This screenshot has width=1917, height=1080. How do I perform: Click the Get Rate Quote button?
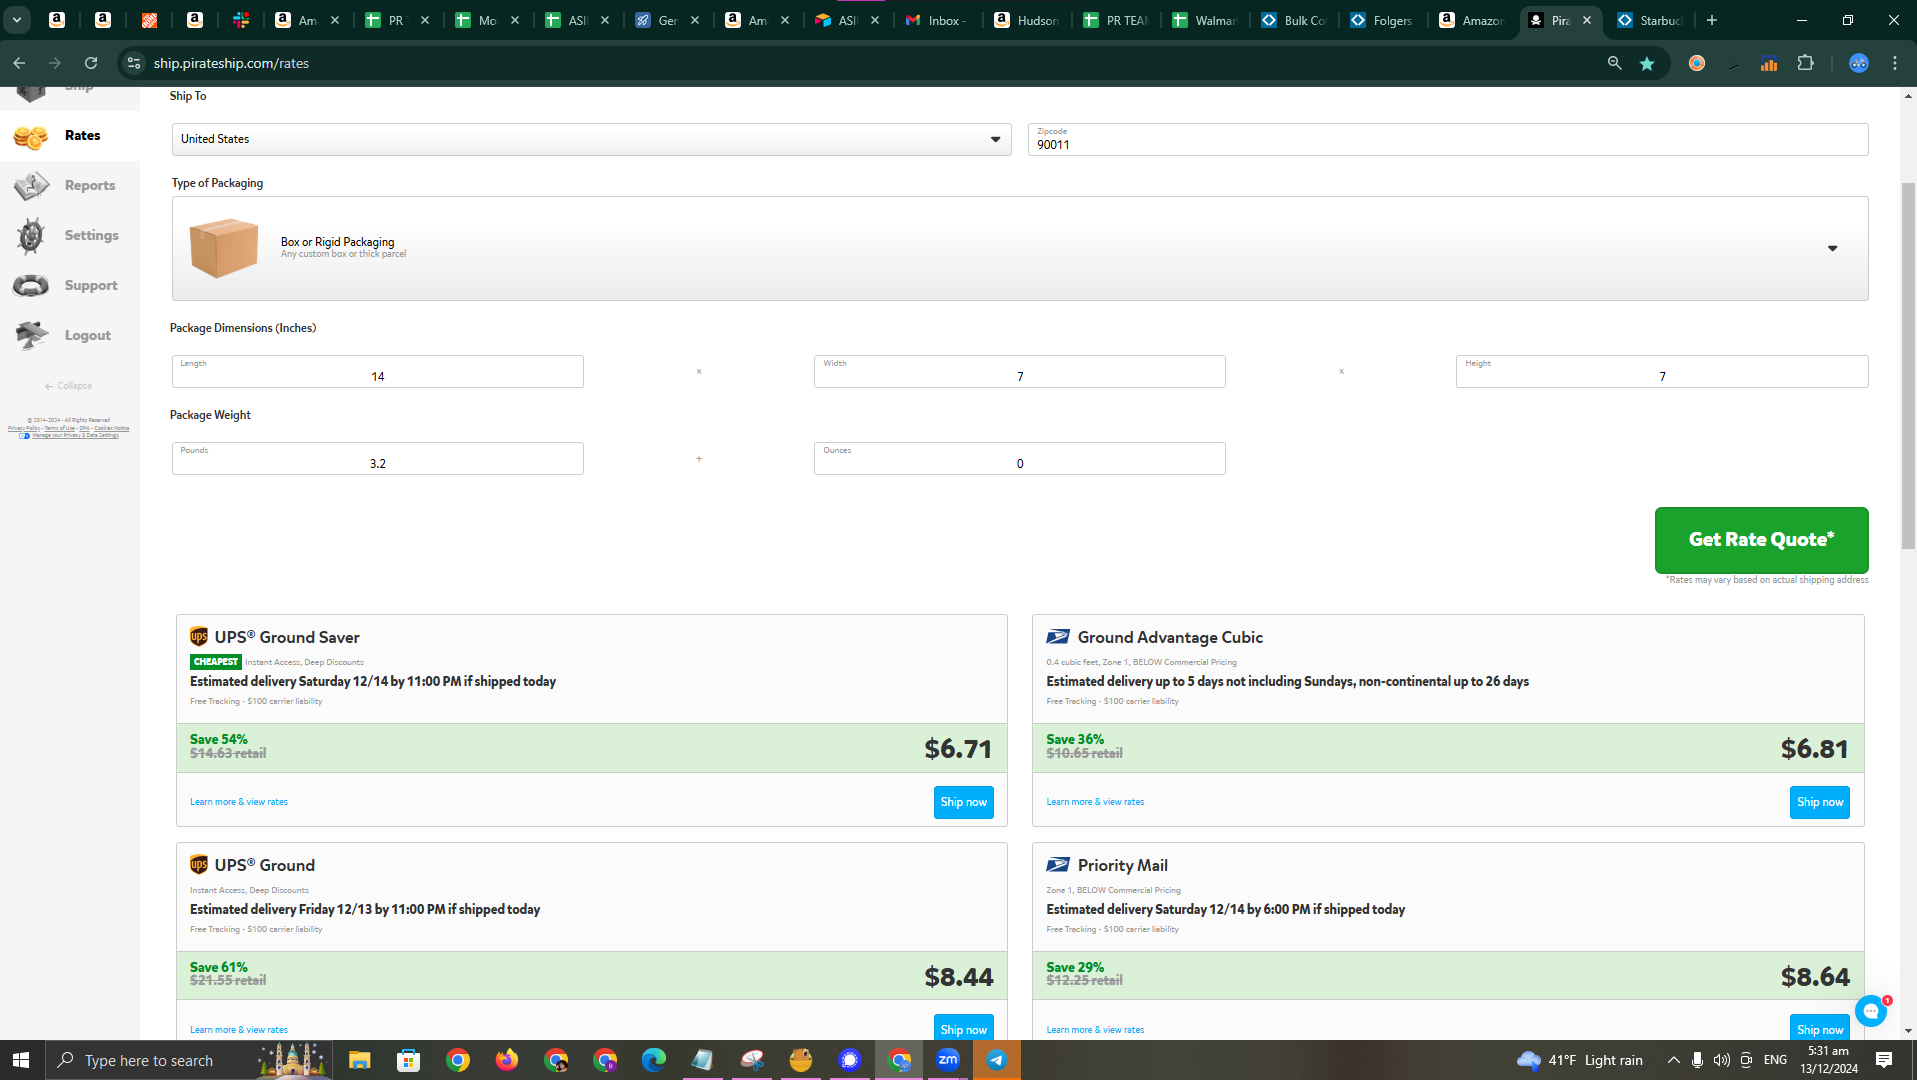point(1761,540)
